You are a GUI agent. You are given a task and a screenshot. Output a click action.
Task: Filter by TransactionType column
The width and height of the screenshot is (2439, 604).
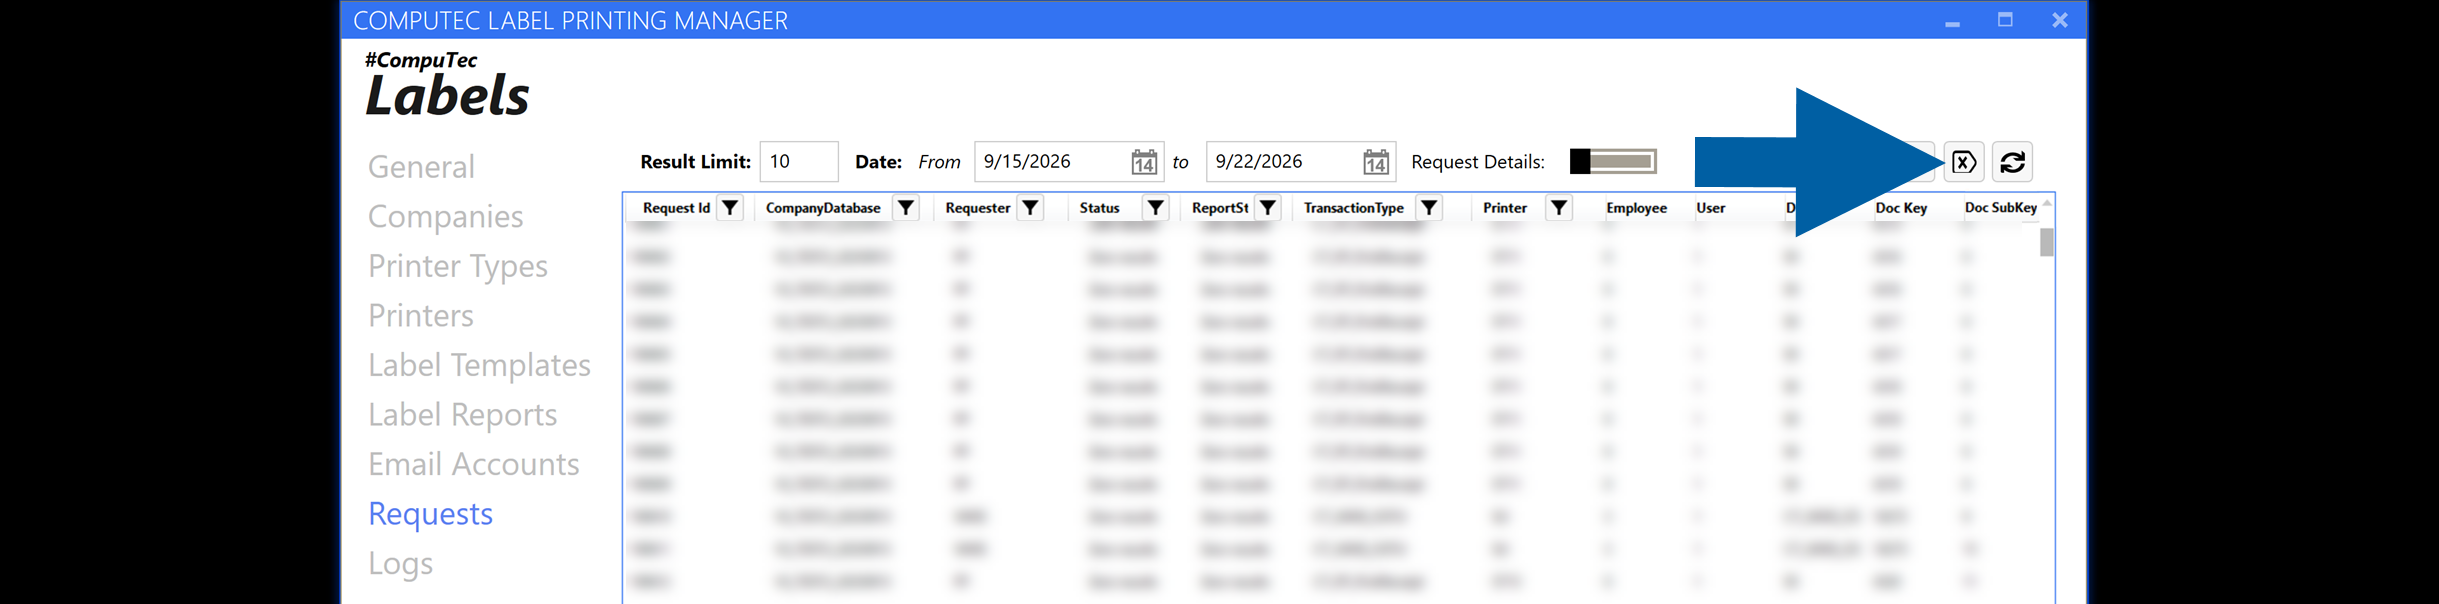pos(1430,208)
